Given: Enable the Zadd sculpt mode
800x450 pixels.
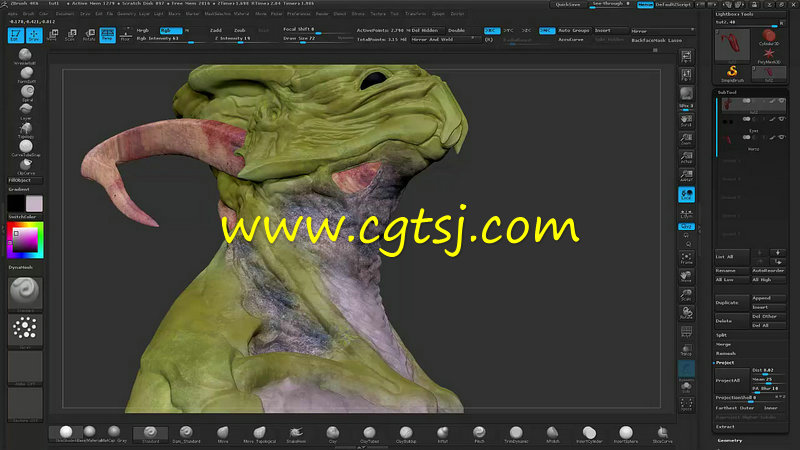Looking at the screenshot, I should [x=215, y=31].
